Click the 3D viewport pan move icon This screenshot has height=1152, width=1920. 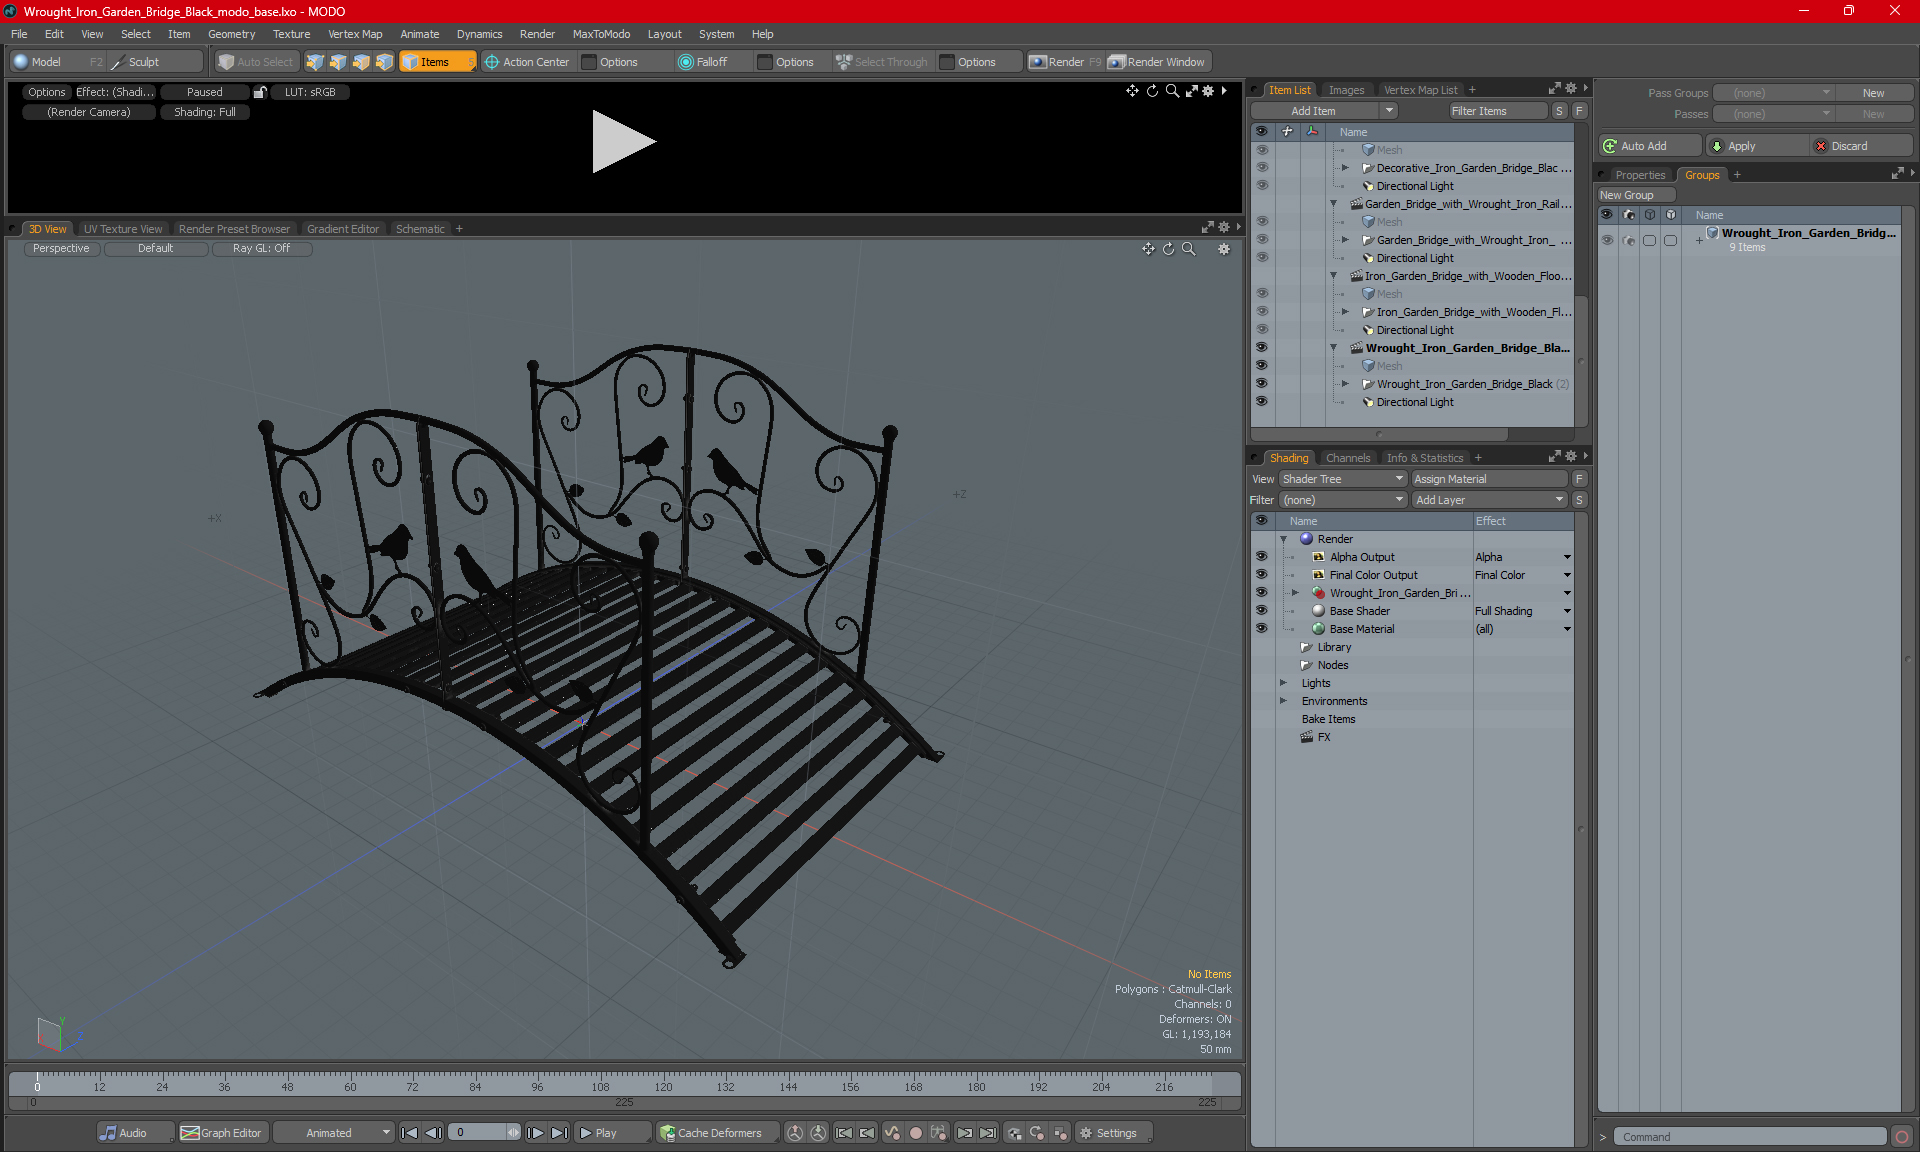point(1148,249)
